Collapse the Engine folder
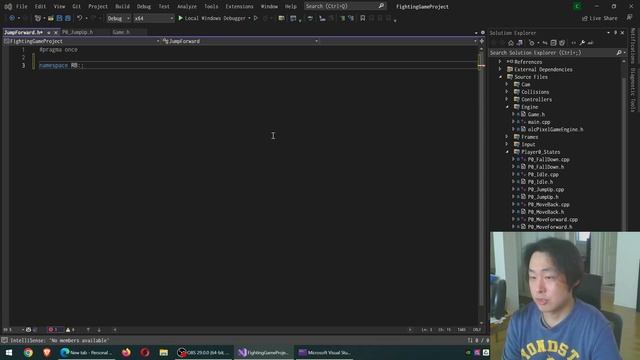Image resolution: width=640 pixels, height=360 pixels. [507, 107]
